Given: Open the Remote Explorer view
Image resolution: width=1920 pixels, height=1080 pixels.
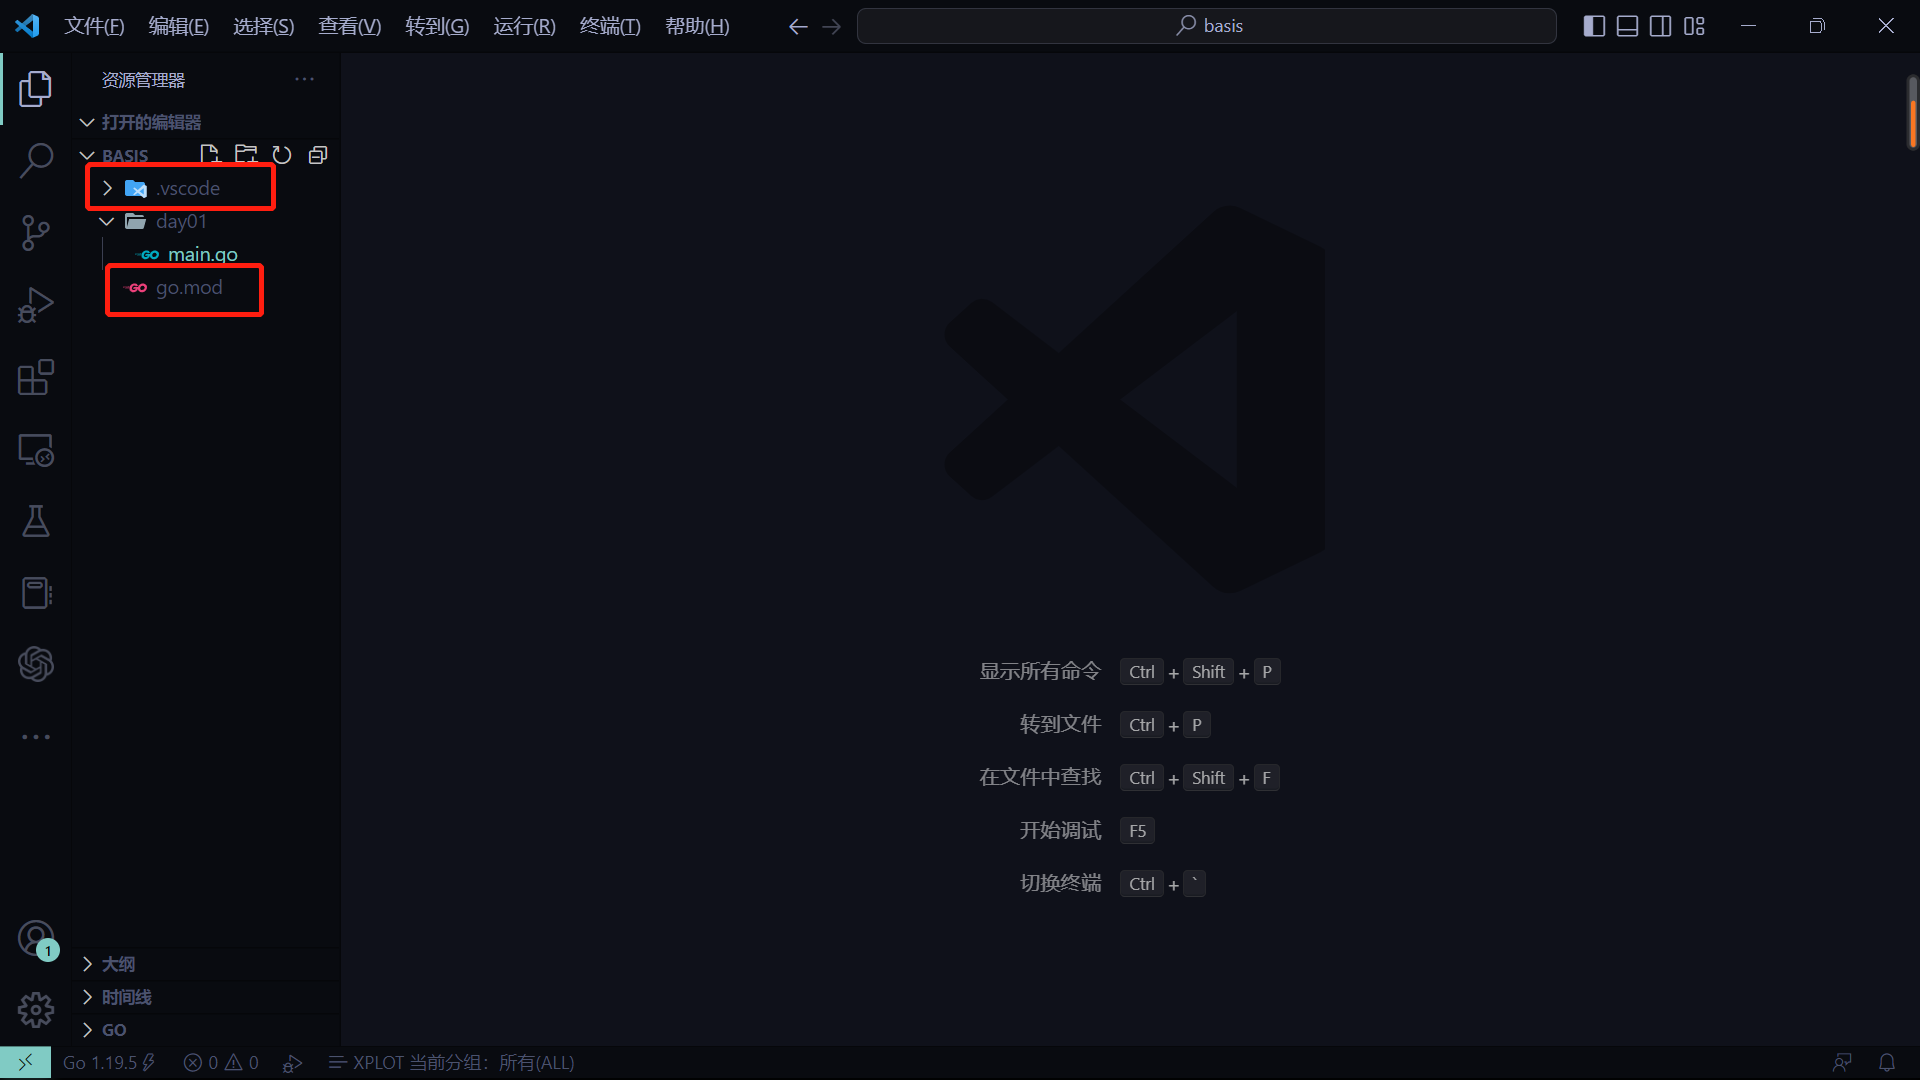Looking at the screenshot, I should pyautogui.click(x=36, y=450).
